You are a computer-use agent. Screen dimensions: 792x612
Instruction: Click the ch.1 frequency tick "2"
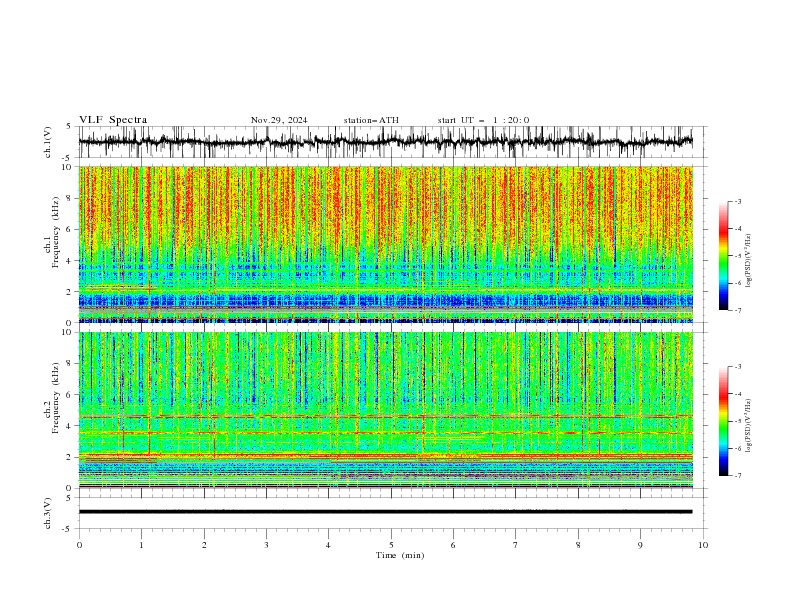click(70, 291)
